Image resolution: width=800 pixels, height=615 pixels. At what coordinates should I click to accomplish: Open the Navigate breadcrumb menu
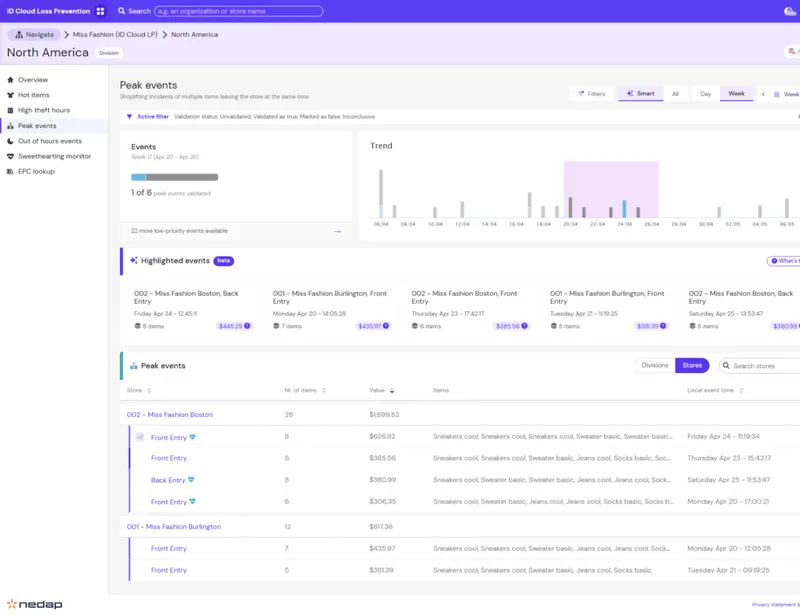tap(34, 35)
